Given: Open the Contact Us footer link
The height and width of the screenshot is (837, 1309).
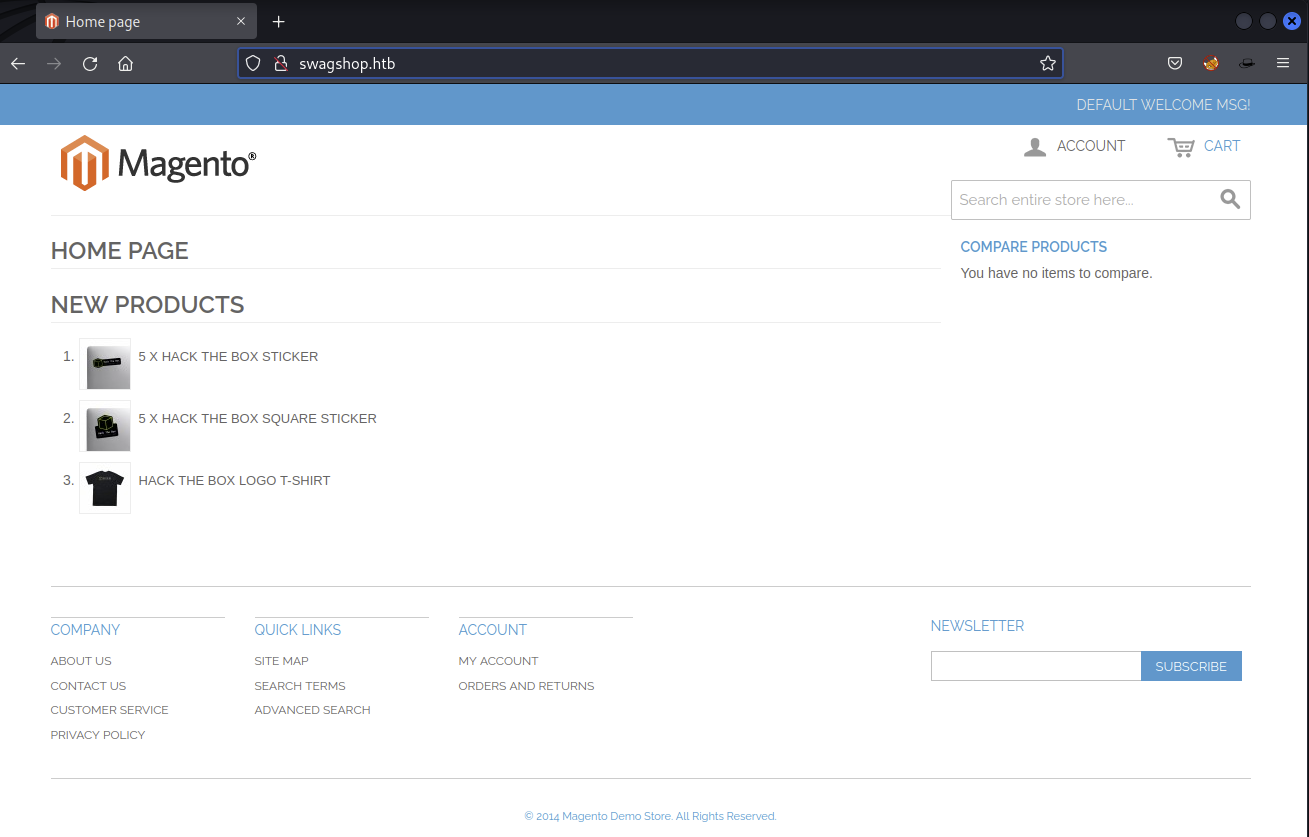Looking at the screenshot, I should click(x=88, y=686).
